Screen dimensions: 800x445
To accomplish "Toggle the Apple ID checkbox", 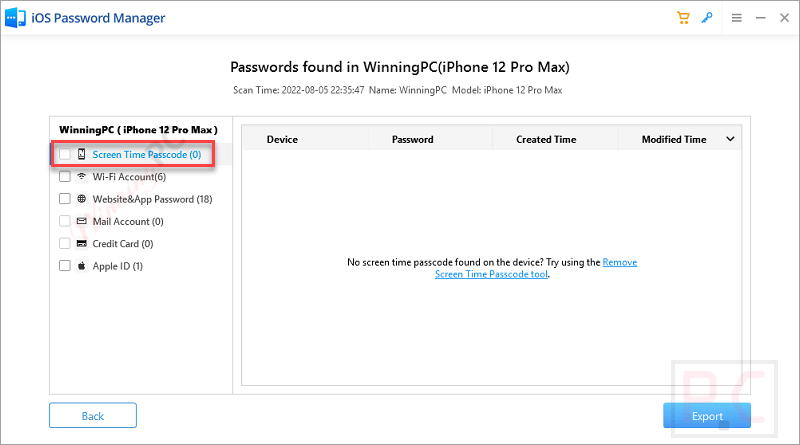I will (65, 266).
